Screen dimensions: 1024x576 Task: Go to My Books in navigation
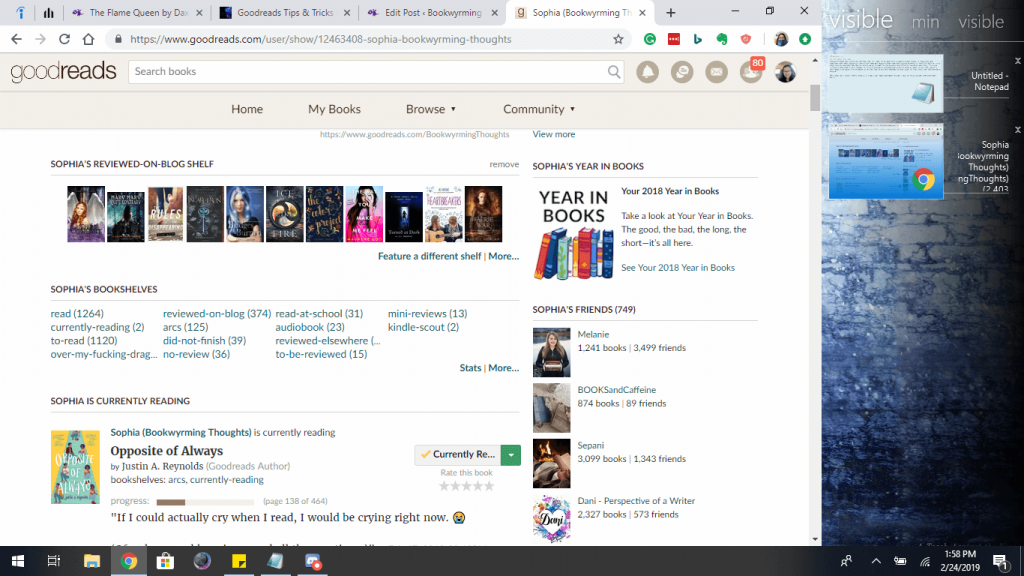click(x=334, y=109)
